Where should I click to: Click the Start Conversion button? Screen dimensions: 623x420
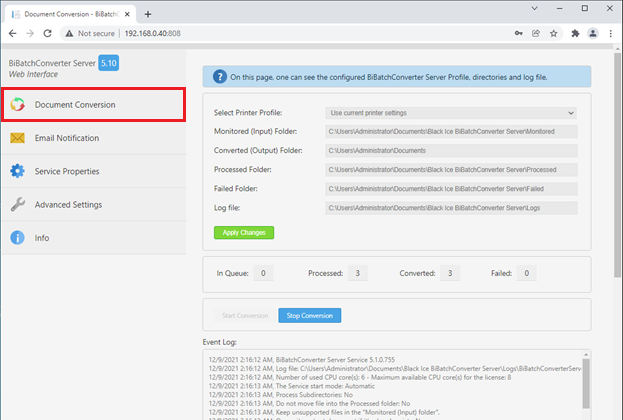[244, 315]
